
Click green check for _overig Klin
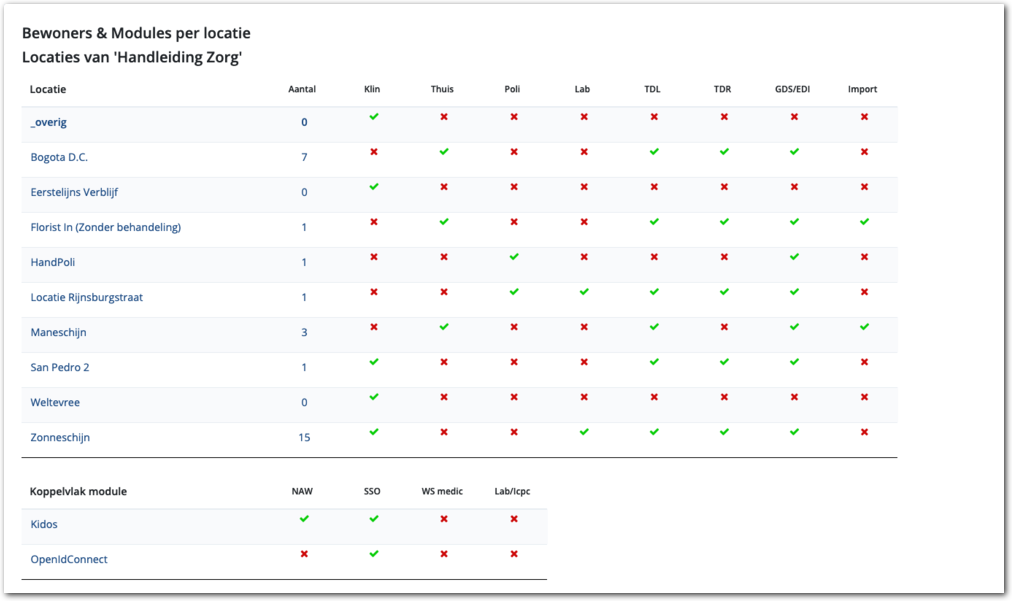tap(374, 117)
